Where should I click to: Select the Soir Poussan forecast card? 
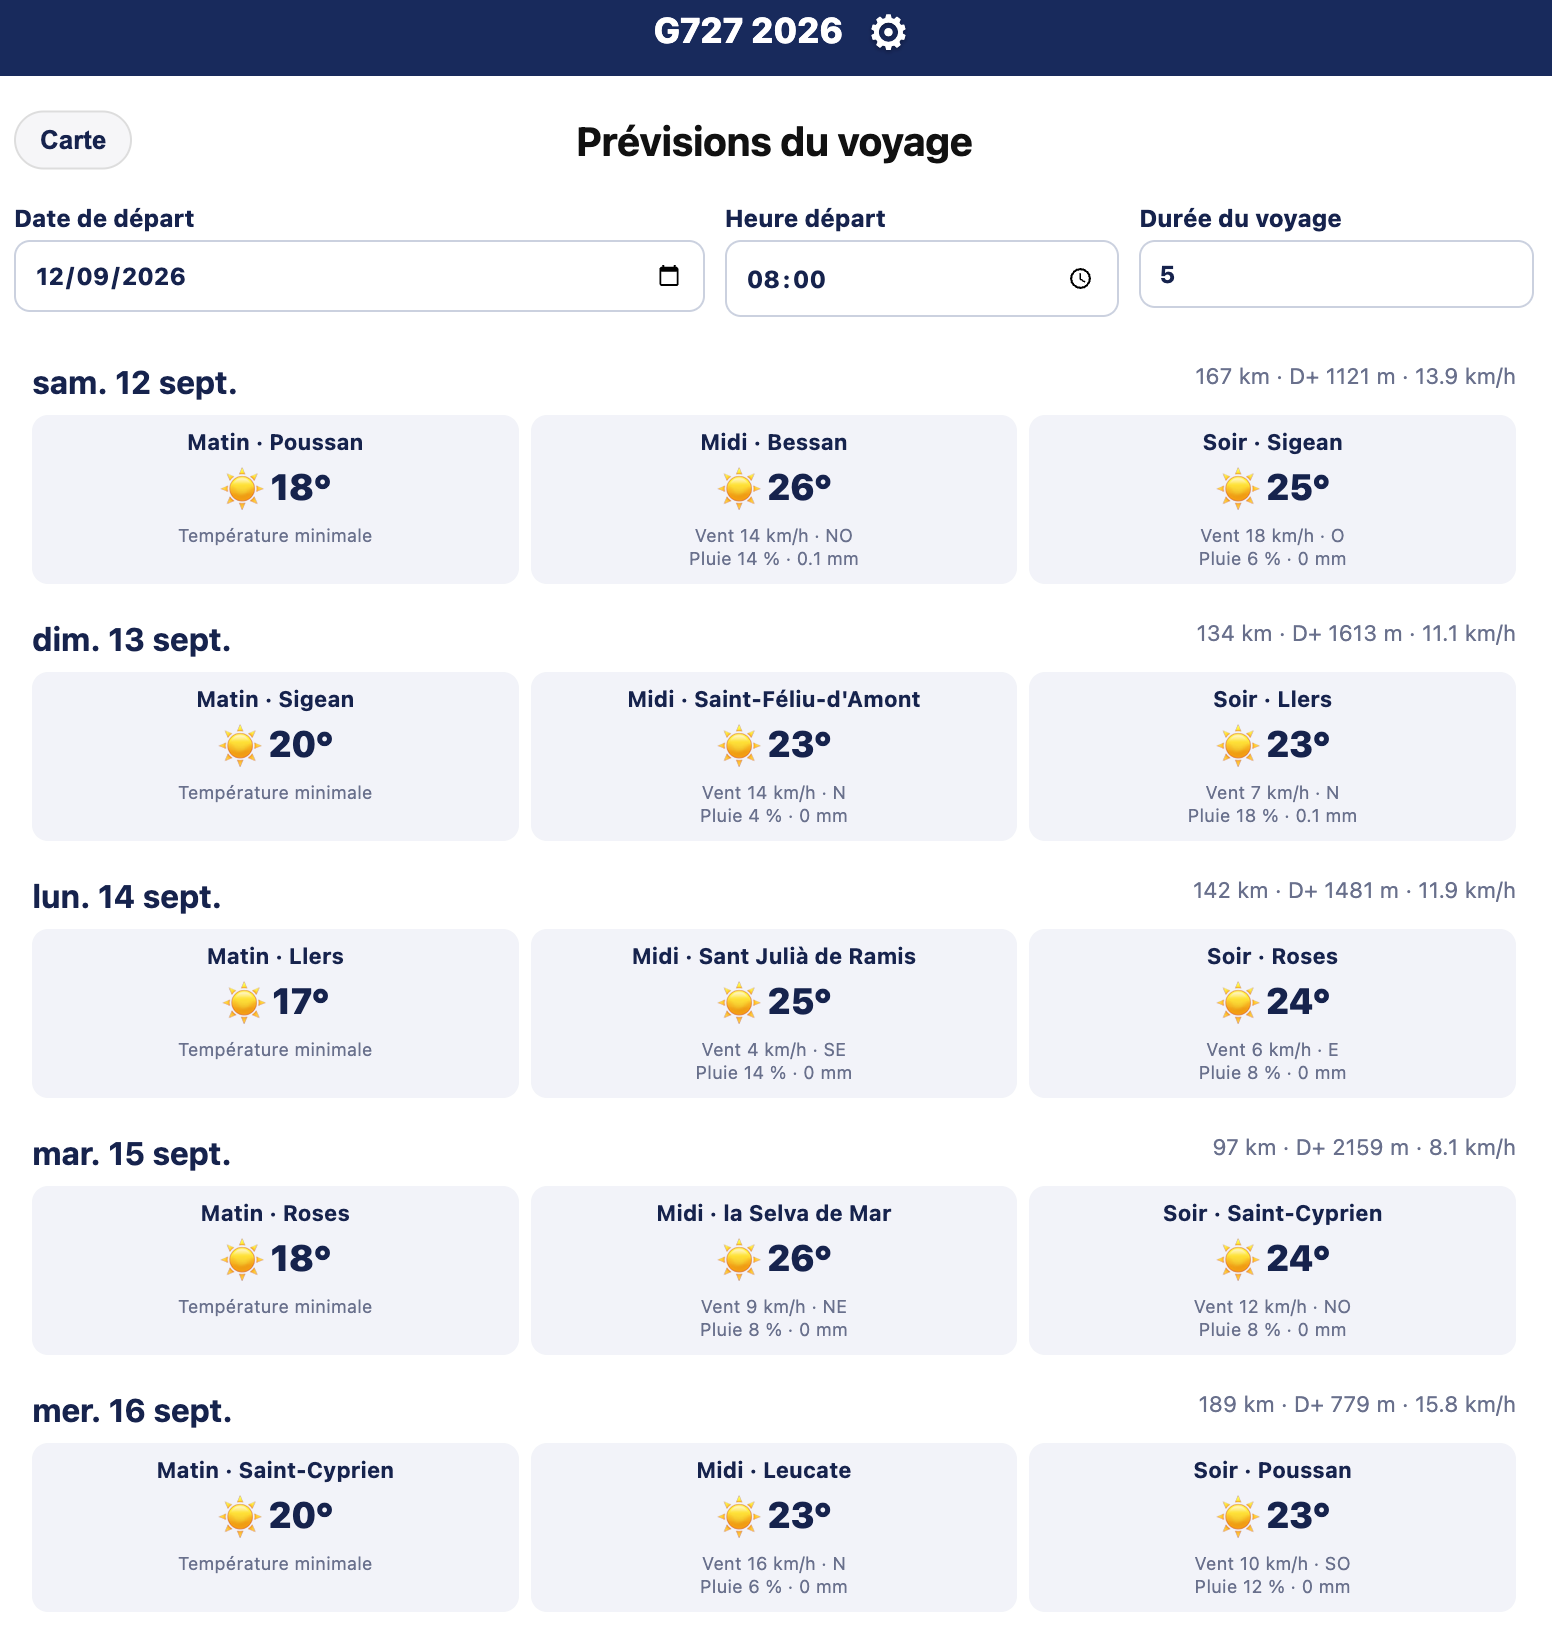point(1272,1527)
